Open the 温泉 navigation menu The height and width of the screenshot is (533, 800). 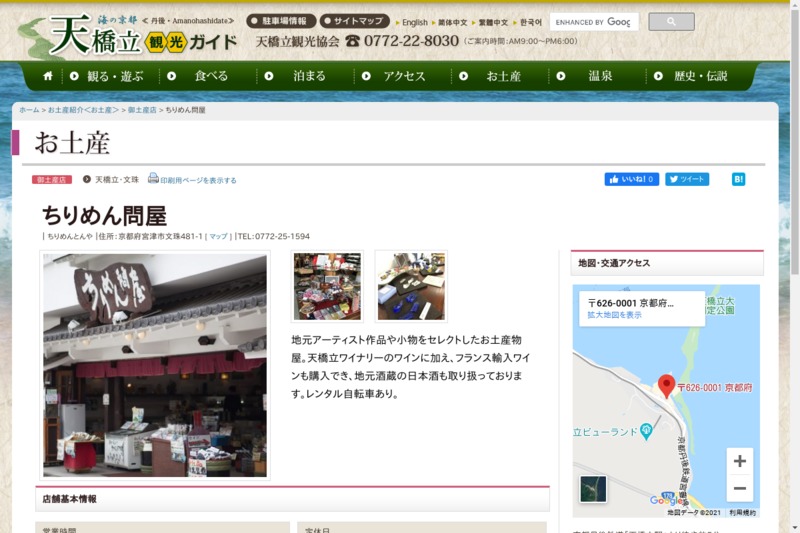click(x=601, y=76)
